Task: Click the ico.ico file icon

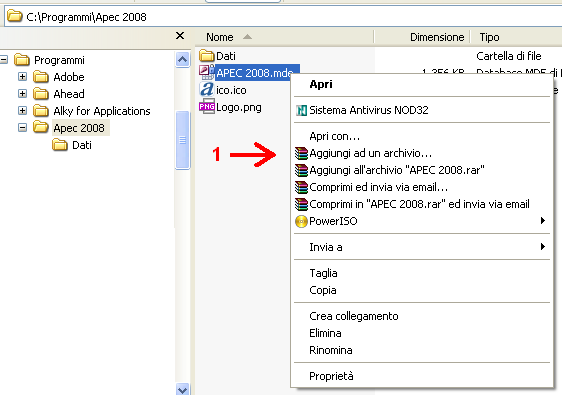Action: [x=207, y=90]
